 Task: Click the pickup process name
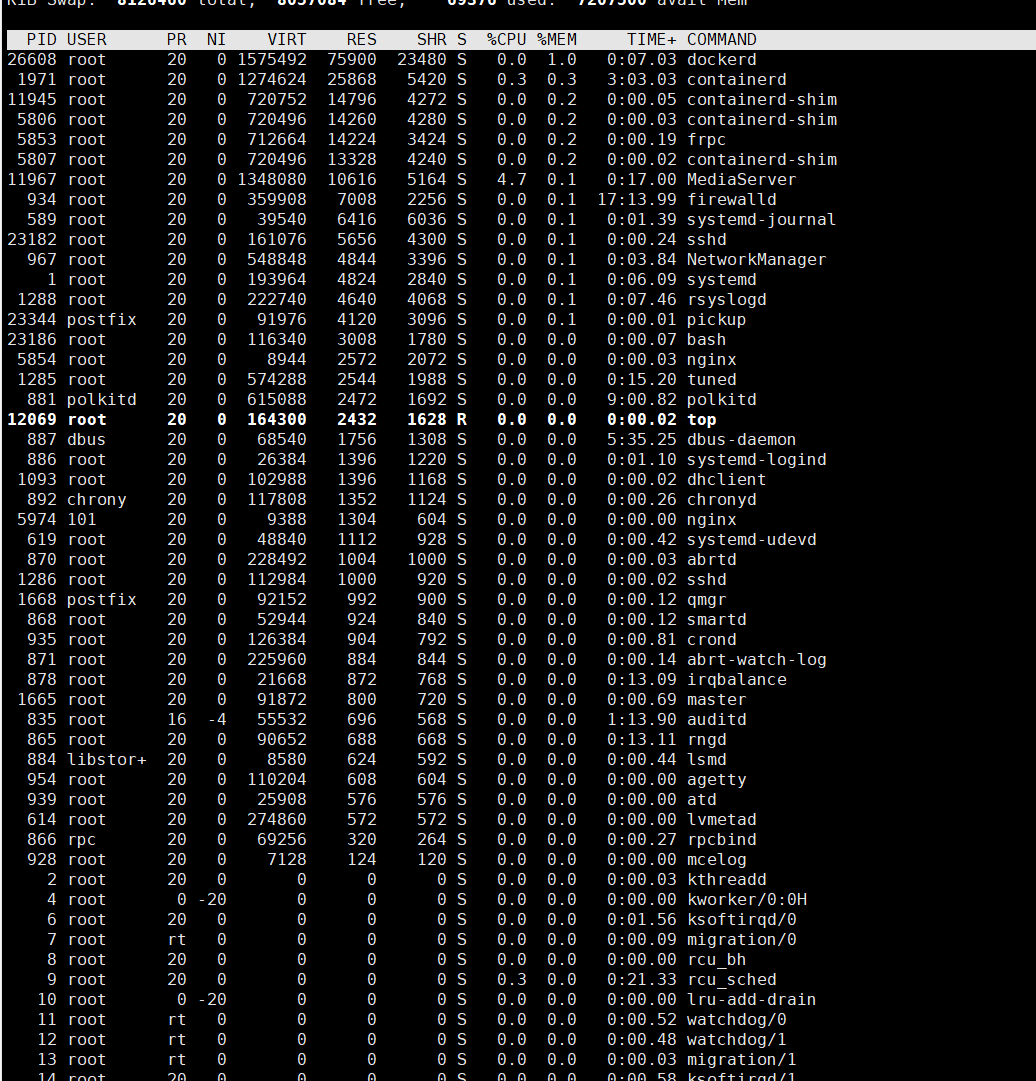pyautogui.click(x=716, y=320)
